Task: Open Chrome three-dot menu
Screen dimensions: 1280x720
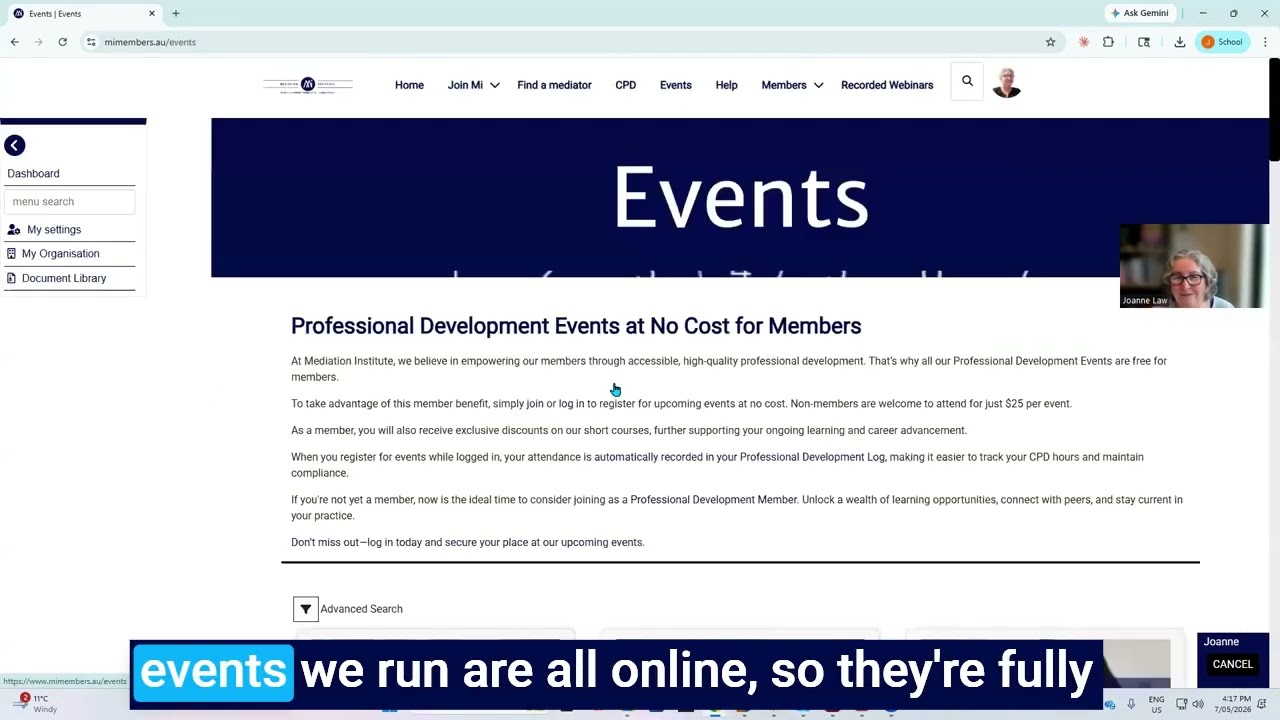Action: [1265, 42]
